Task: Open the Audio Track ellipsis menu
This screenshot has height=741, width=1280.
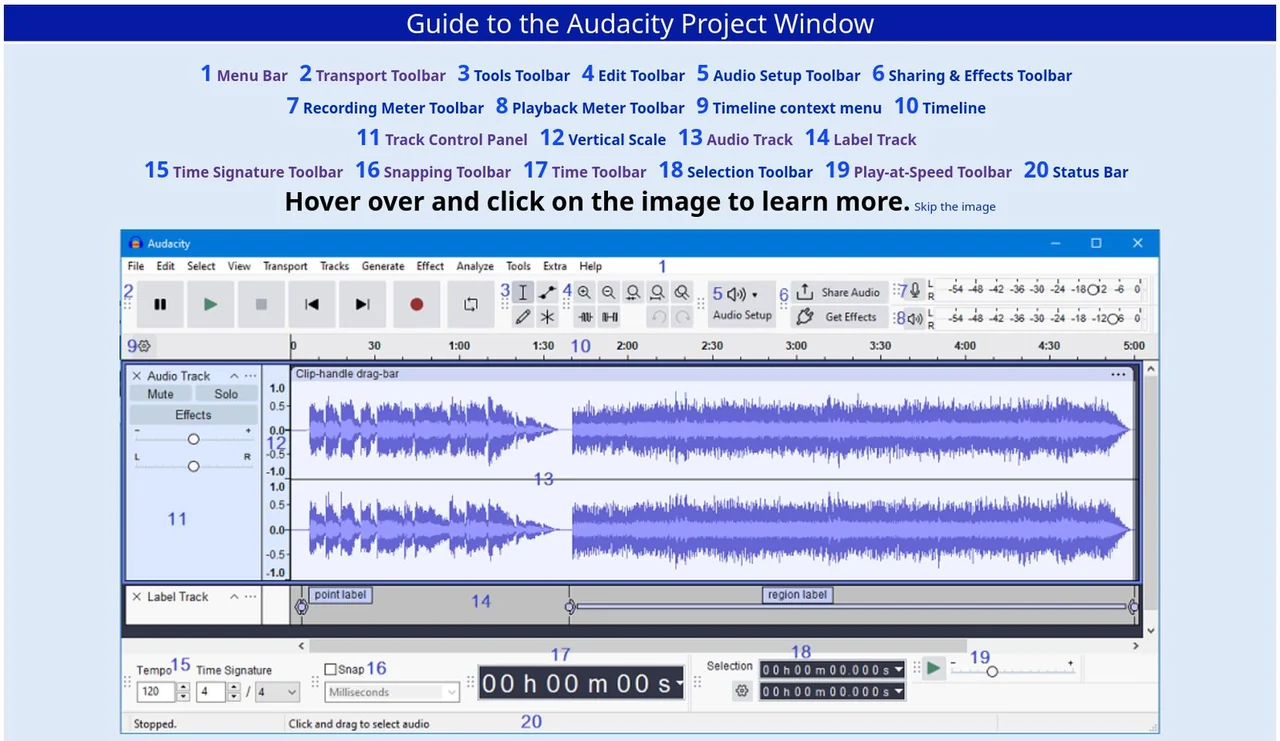Action: click(x=250, y=376)
